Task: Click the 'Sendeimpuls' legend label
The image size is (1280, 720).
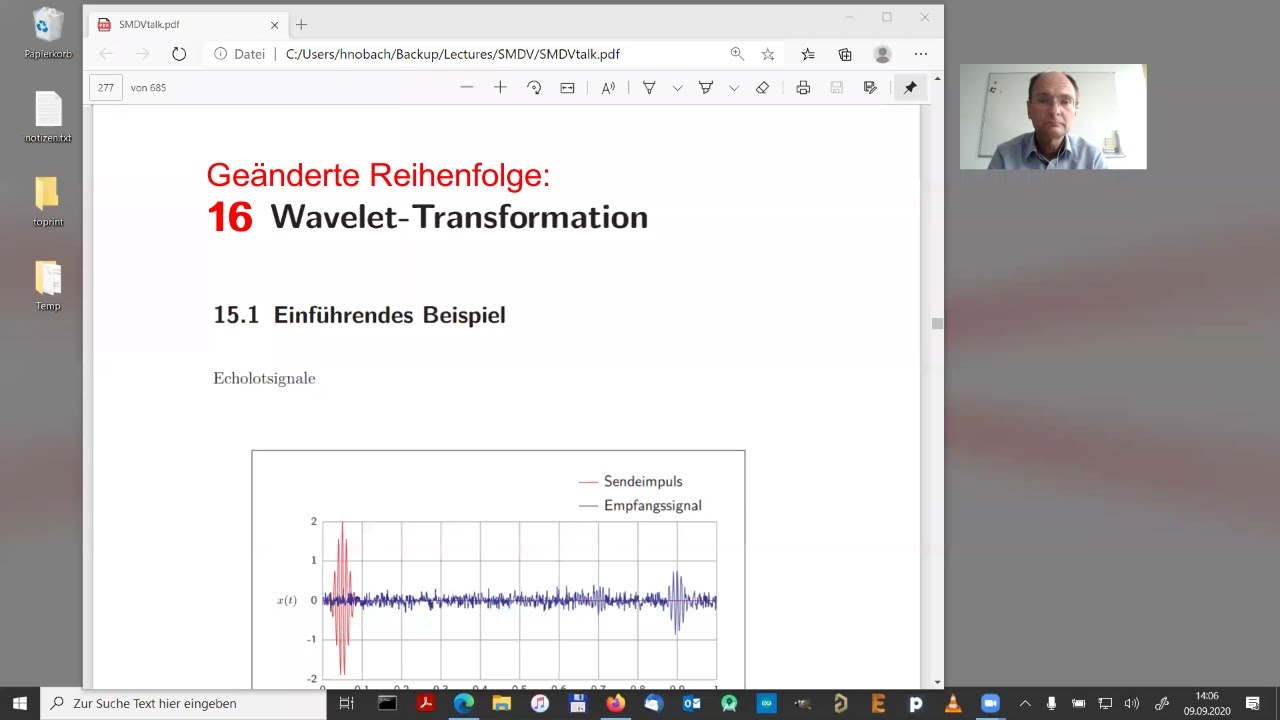Action: tap(643, 481)
